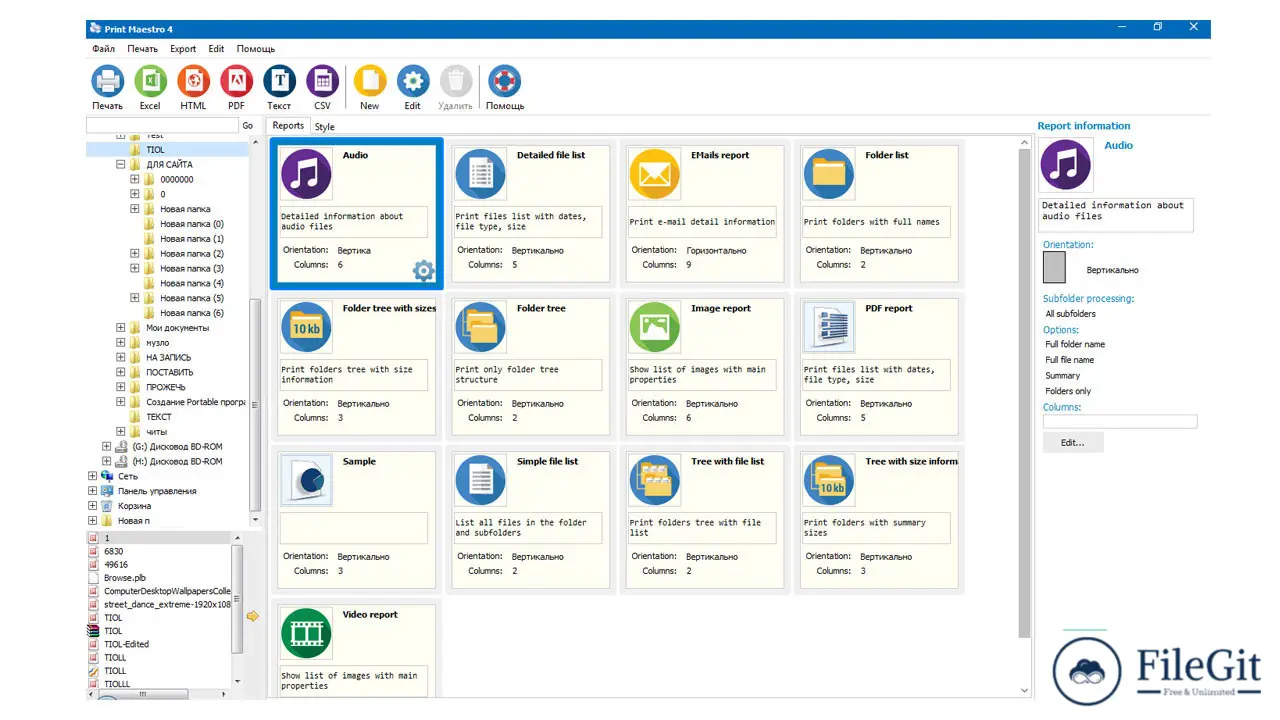Create a New report icon
The width and height of the screenshot is (1280, 720).
point(369,81)
